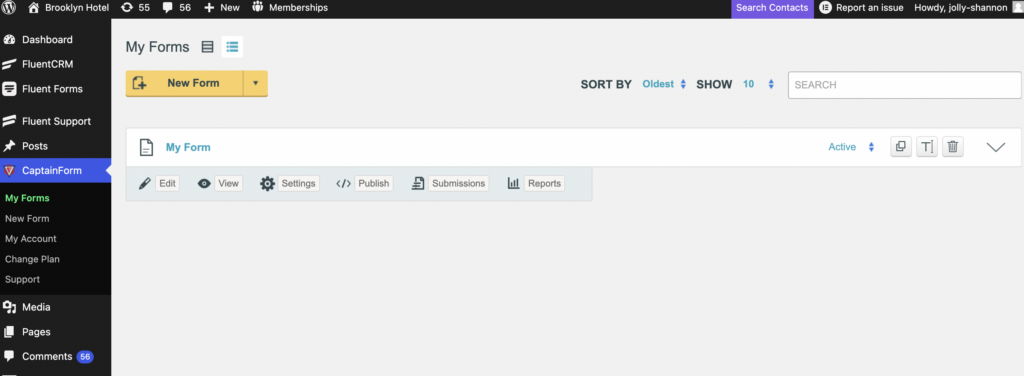
Task: Click the Edit pencil button
Action: [x=159, y=183]
